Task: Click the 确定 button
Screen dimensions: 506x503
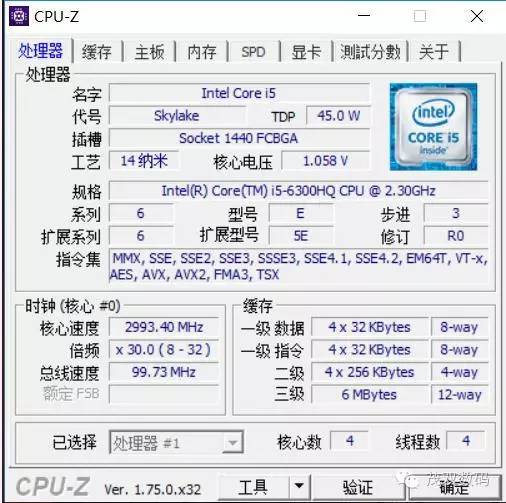Action: (x=455, y=487)
